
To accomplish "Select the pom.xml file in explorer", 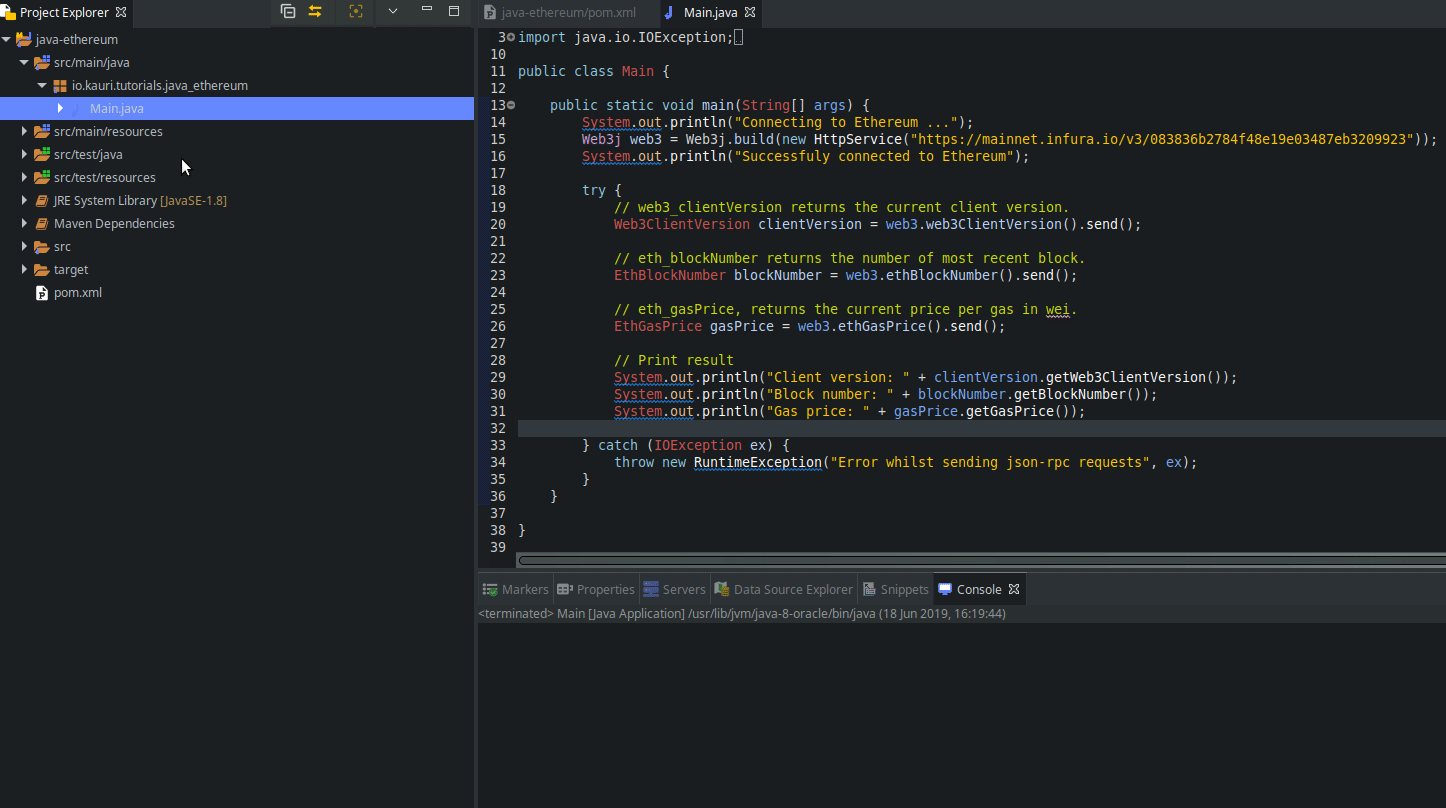I will tap(78, 293).
